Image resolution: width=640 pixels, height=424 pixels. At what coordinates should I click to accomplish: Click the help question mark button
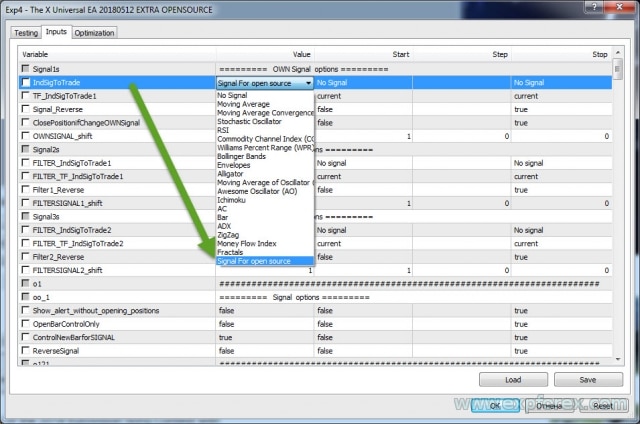click(594, 7)
